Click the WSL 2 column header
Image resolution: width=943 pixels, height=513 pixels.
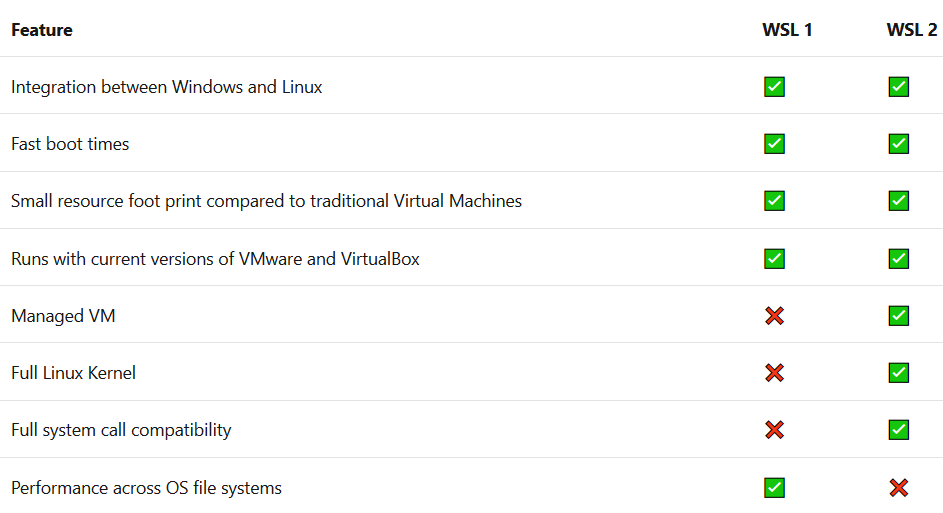(911, 30)
